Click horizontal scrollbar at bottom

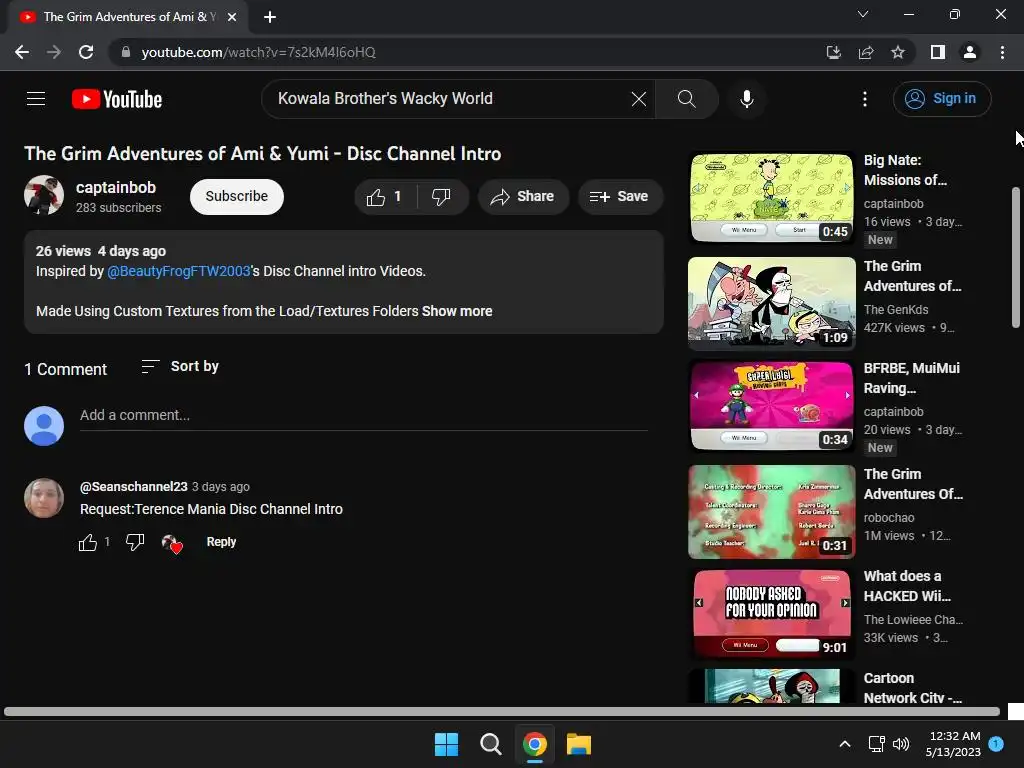[502, 711]
